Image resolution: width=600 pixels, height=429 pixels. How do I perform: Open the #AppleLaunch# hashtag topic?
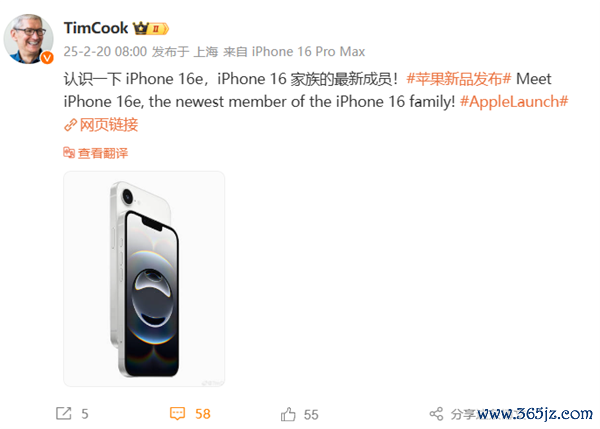[514, 101]
